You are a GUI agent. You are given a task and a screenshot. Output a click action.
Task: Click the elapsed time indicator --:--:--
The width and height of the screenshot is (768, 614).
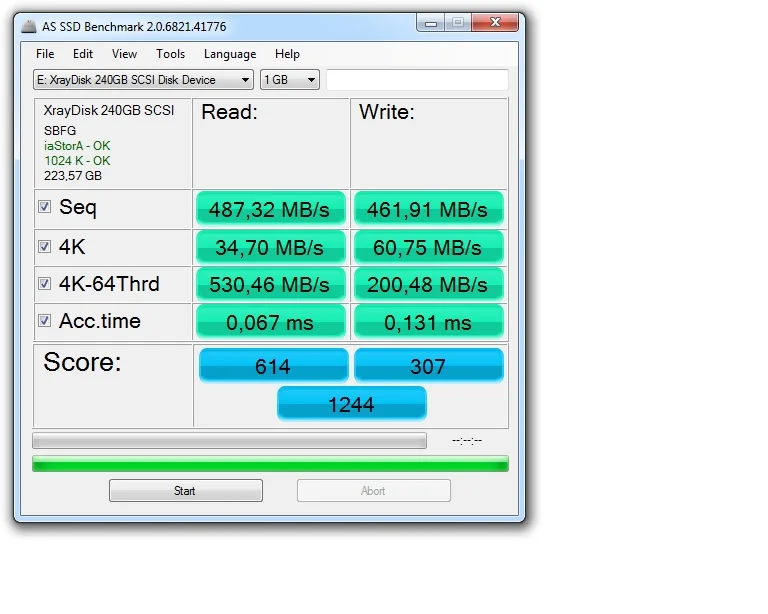pyautogui.click(x=467, y=441)
